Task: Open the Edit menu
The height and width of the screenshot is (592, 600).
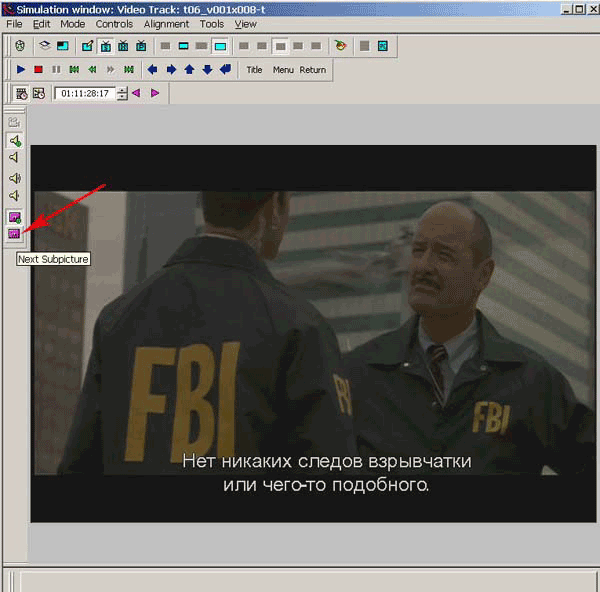Action: coord(41,24)
